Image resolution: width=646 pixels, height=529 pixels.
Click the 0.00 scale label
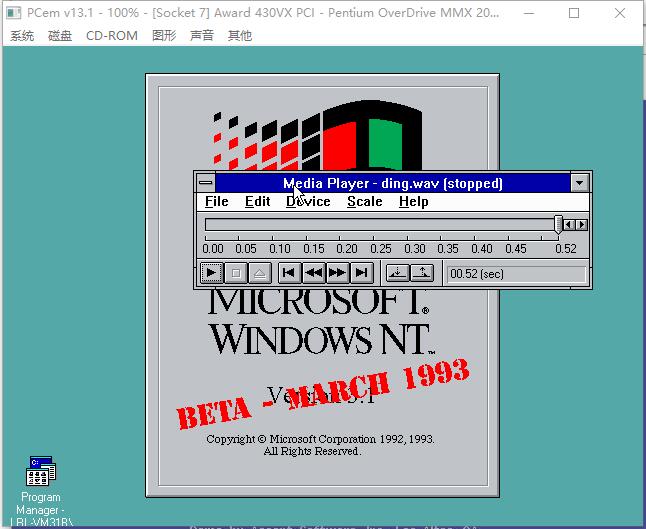(213, 249)
